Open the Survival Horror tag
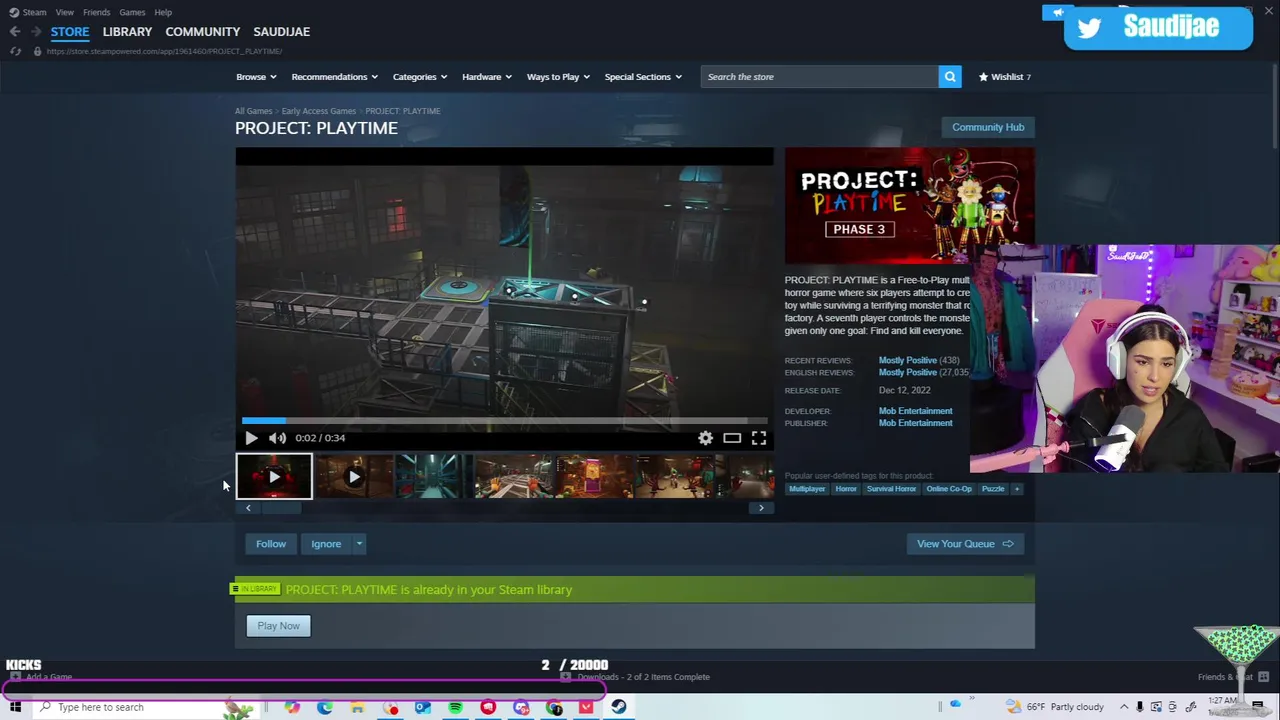 coord(891,489)
